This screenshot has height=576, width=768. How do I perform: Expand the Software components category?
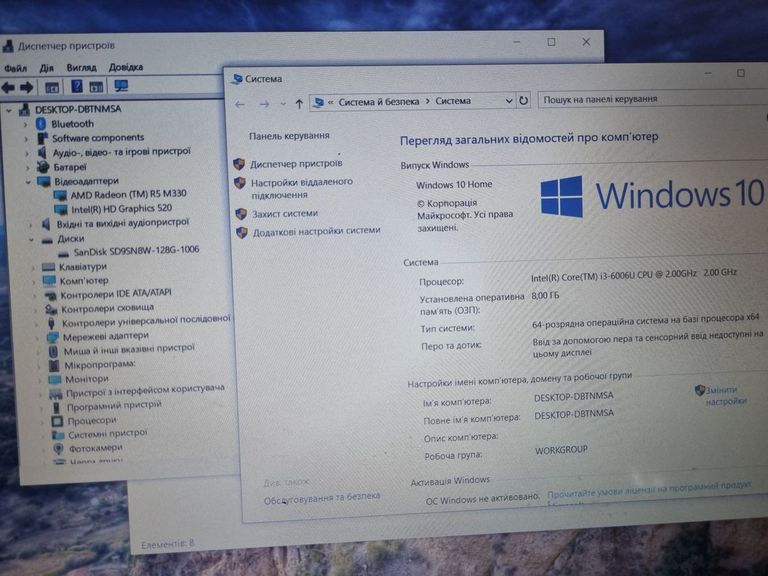pyautogui.click(x=27, y=138)
